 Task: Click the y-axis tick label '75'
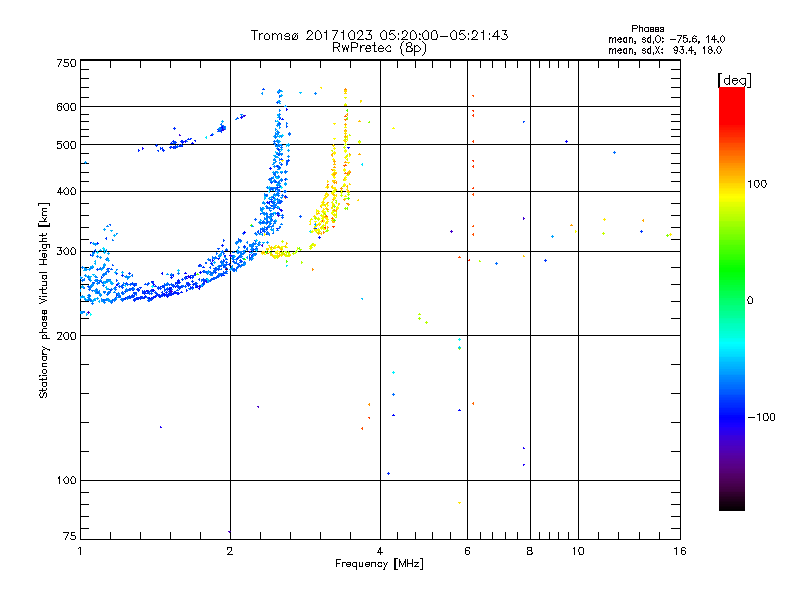click(70, 536)
